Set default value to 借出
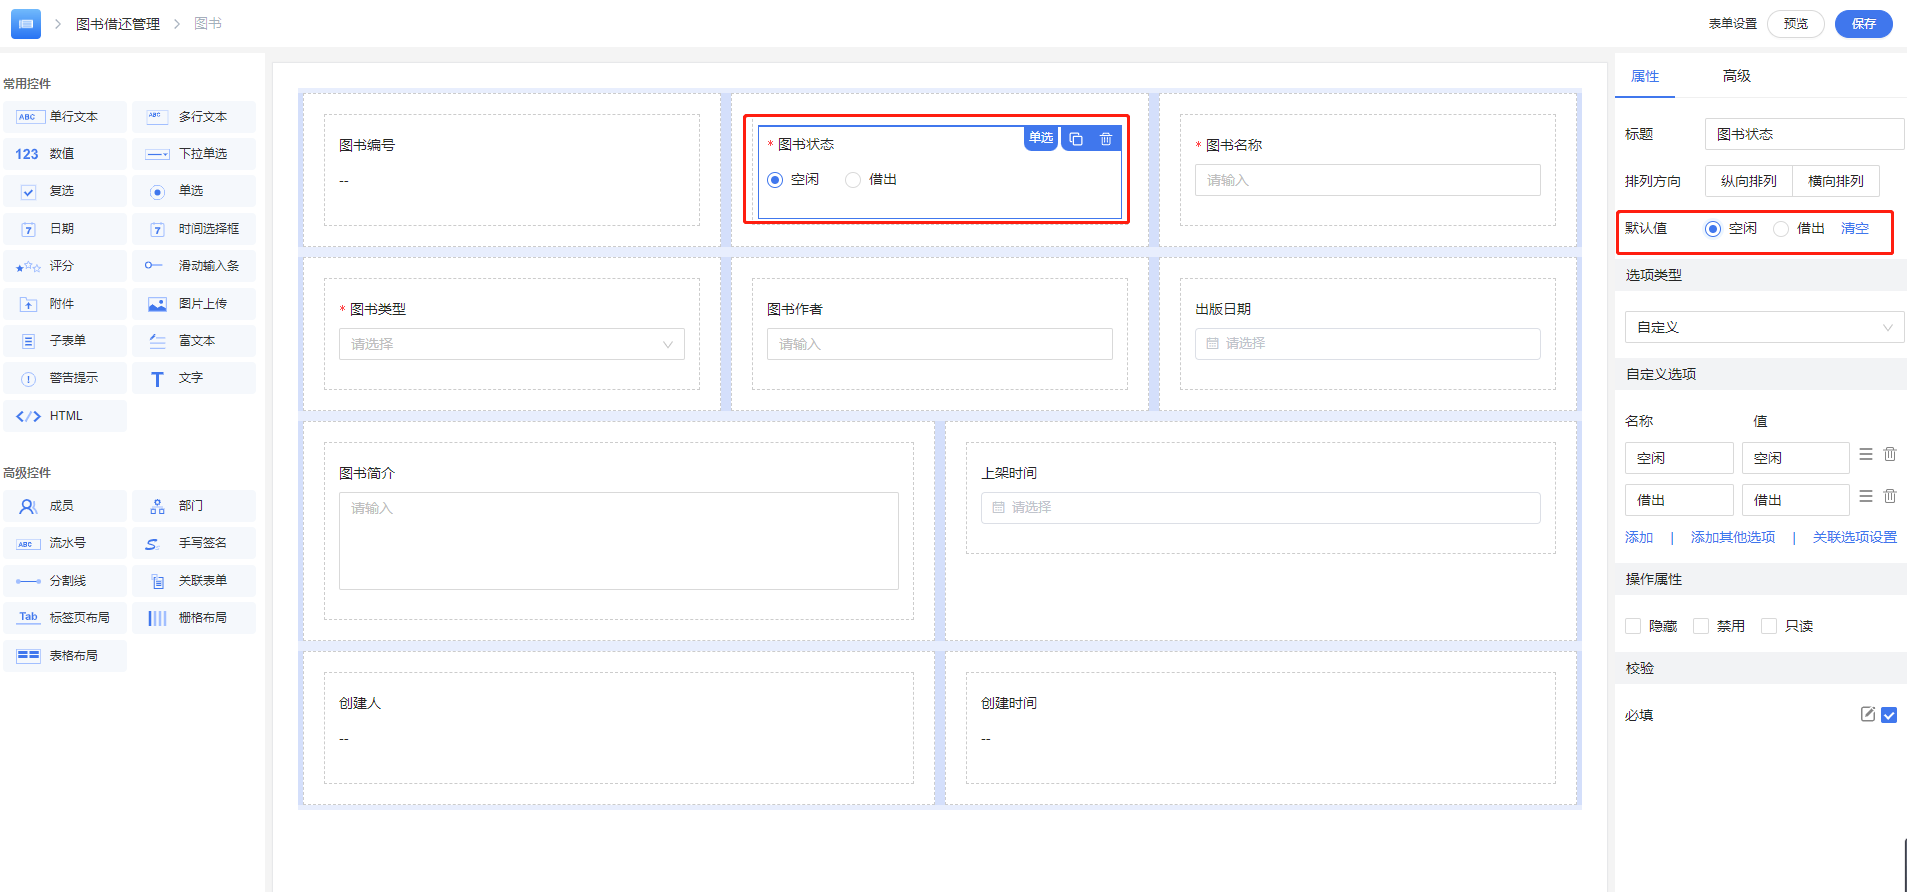The width and height of the screenshot is (1907, 892). tap(1781, 229)
